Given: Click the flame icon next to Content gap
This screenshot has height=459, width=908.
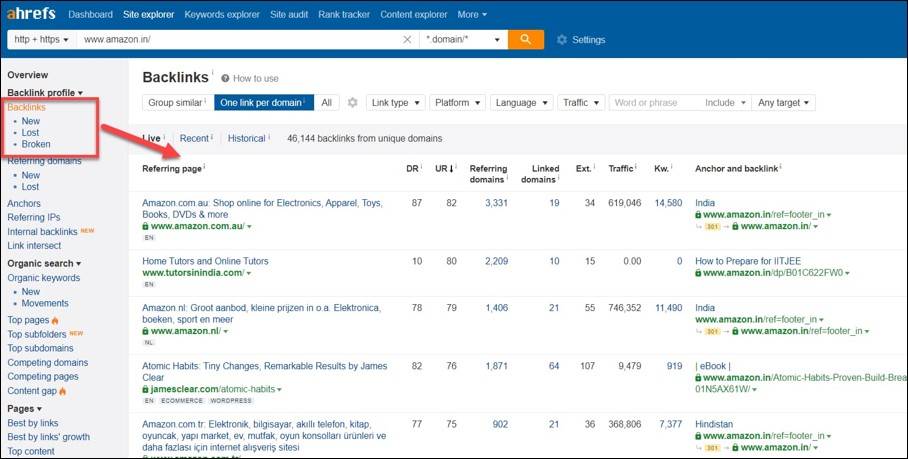Looking at the screenshot, I should click(x=63, y=391).
